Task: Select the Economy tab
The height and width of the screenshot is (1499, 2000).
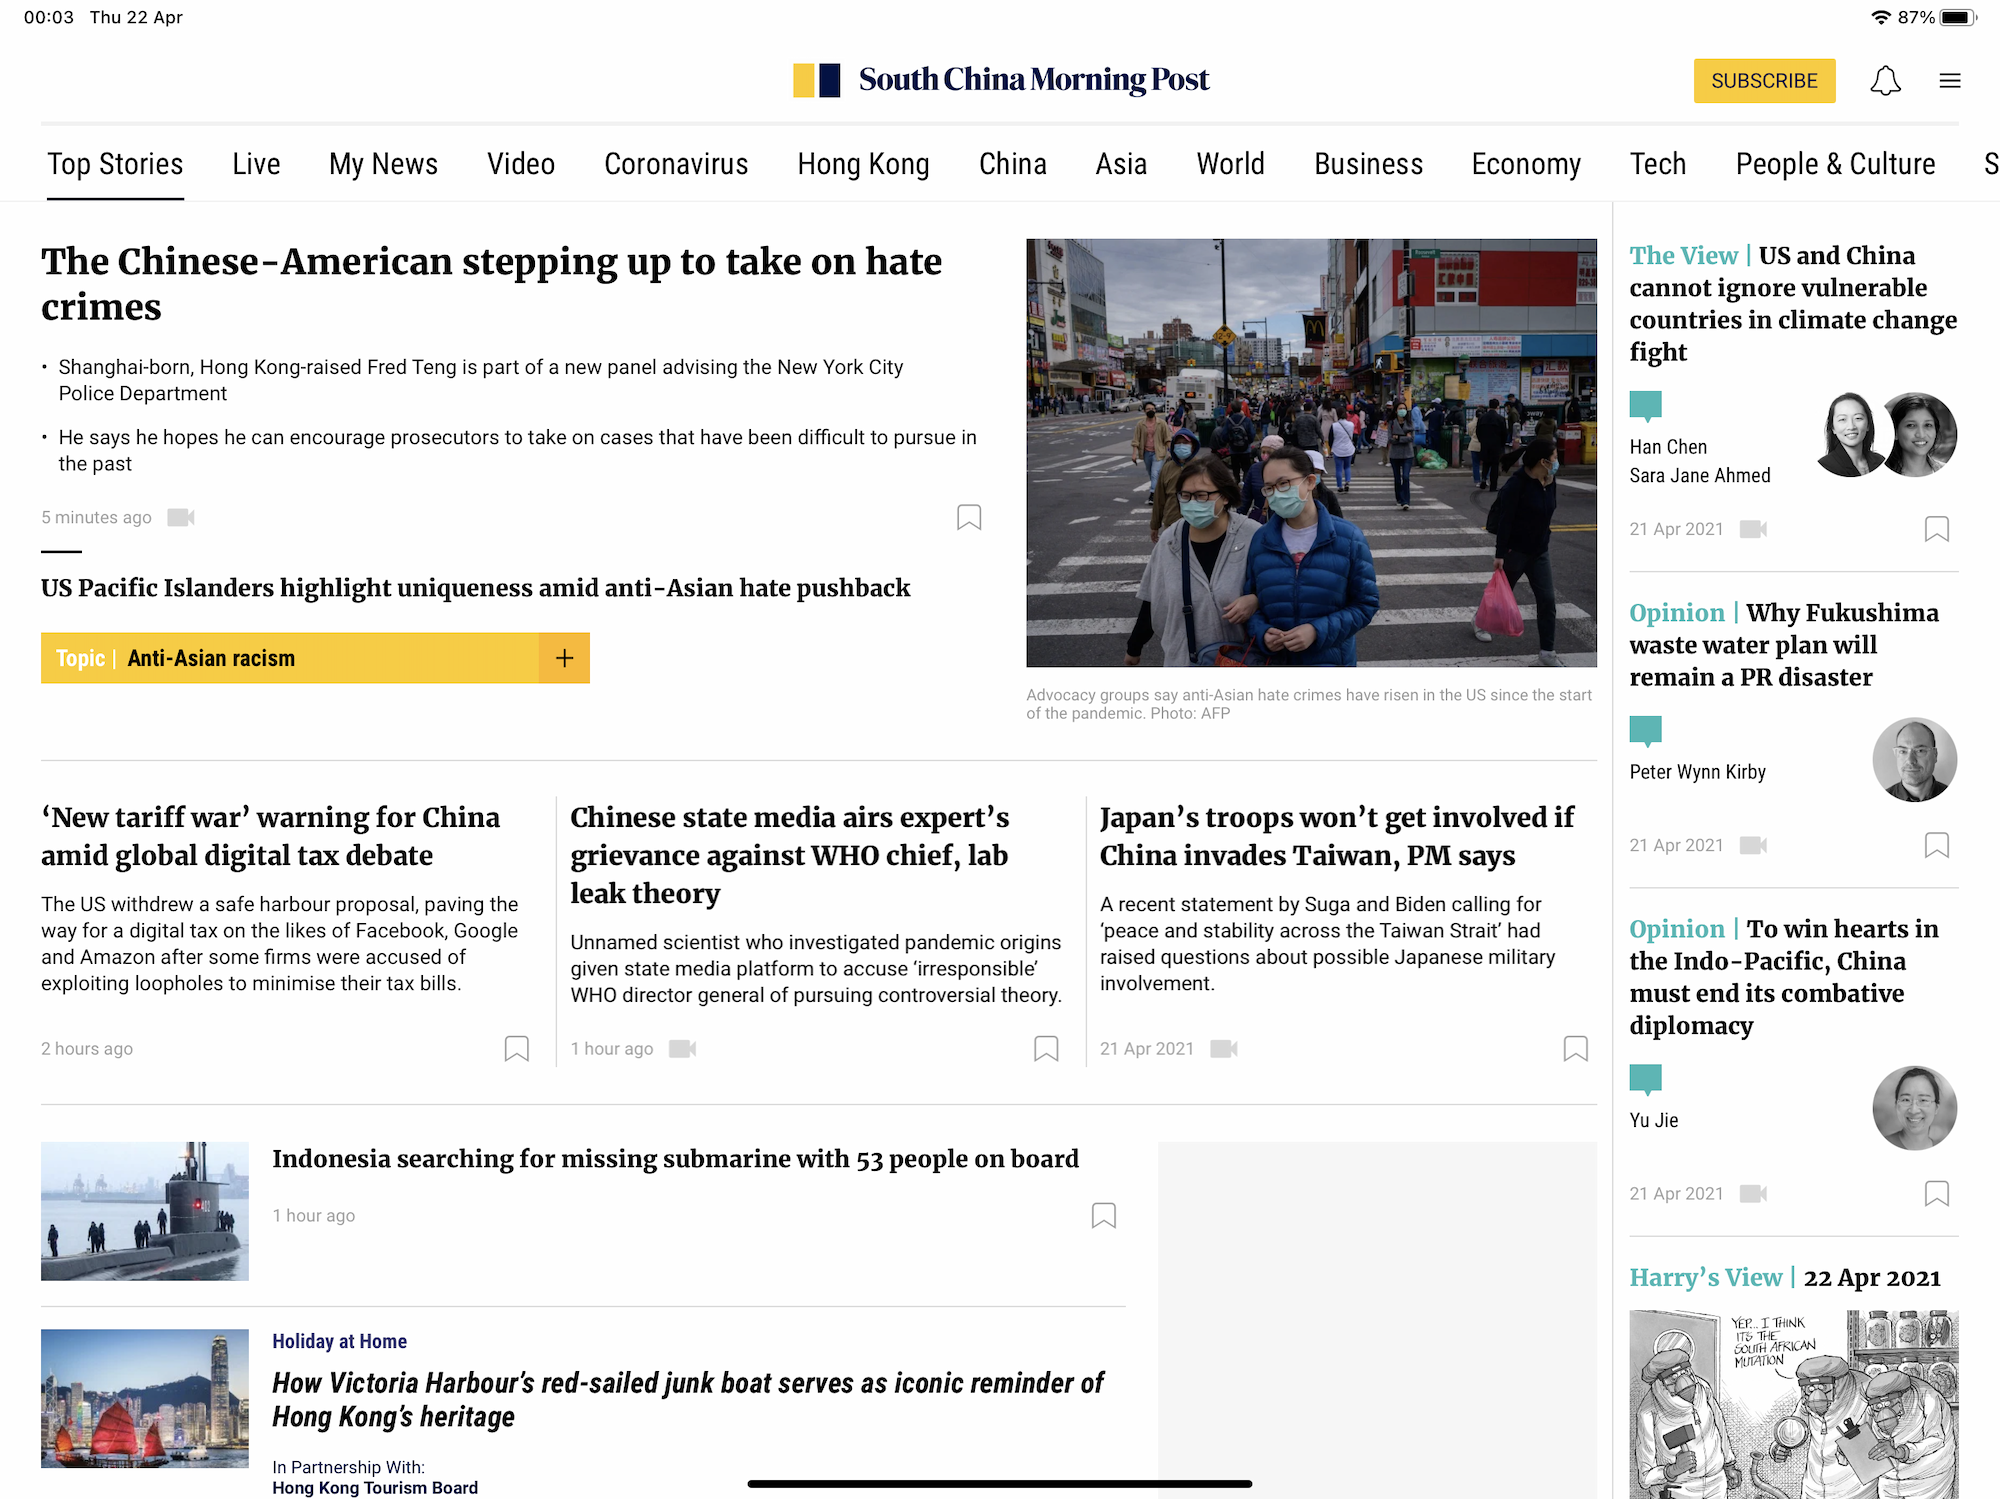Action: tap(1526, 164)
